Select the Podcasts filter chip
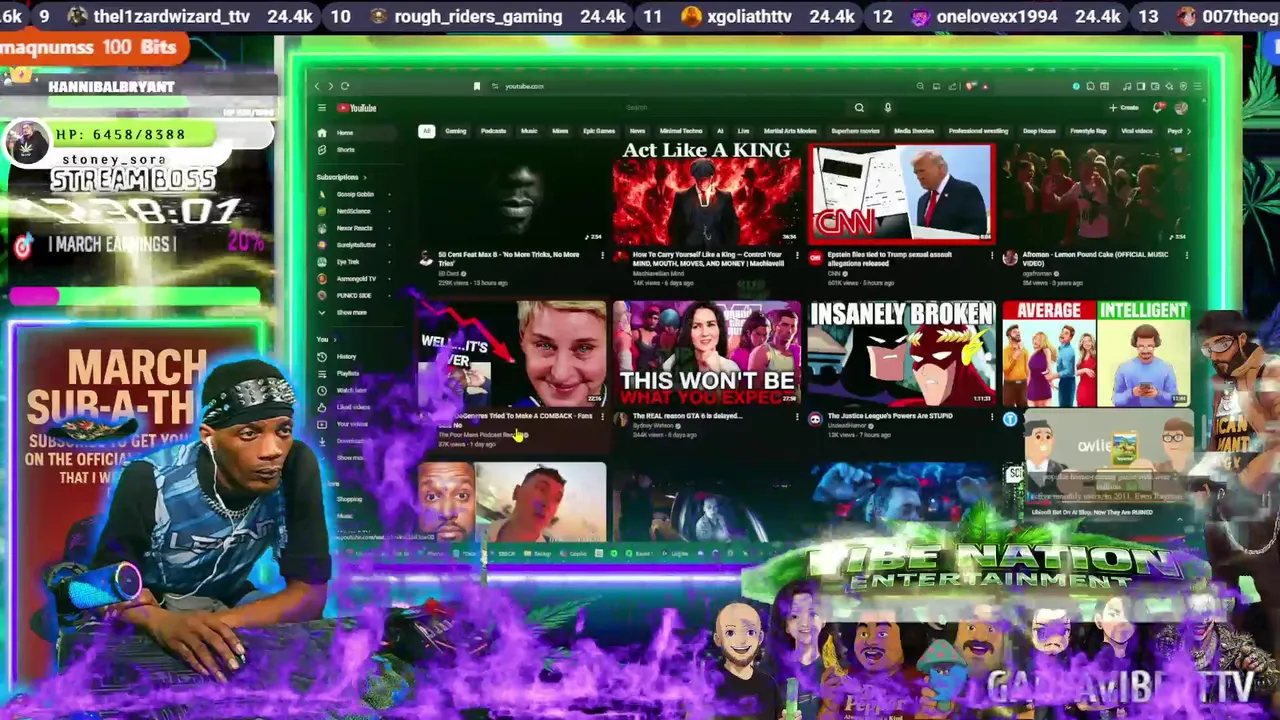 coord(493,131)
